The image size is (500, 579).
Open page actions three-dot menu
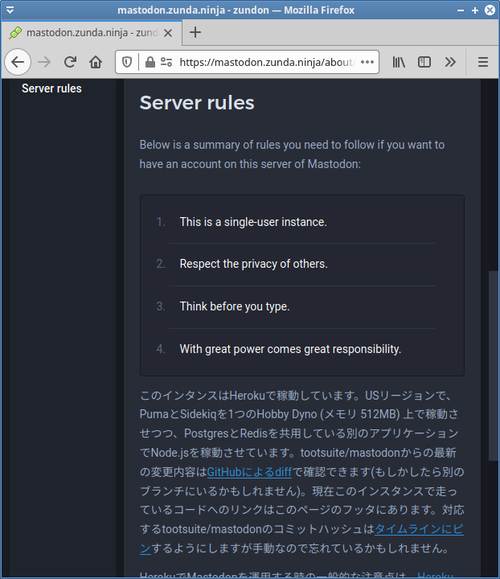367,62
